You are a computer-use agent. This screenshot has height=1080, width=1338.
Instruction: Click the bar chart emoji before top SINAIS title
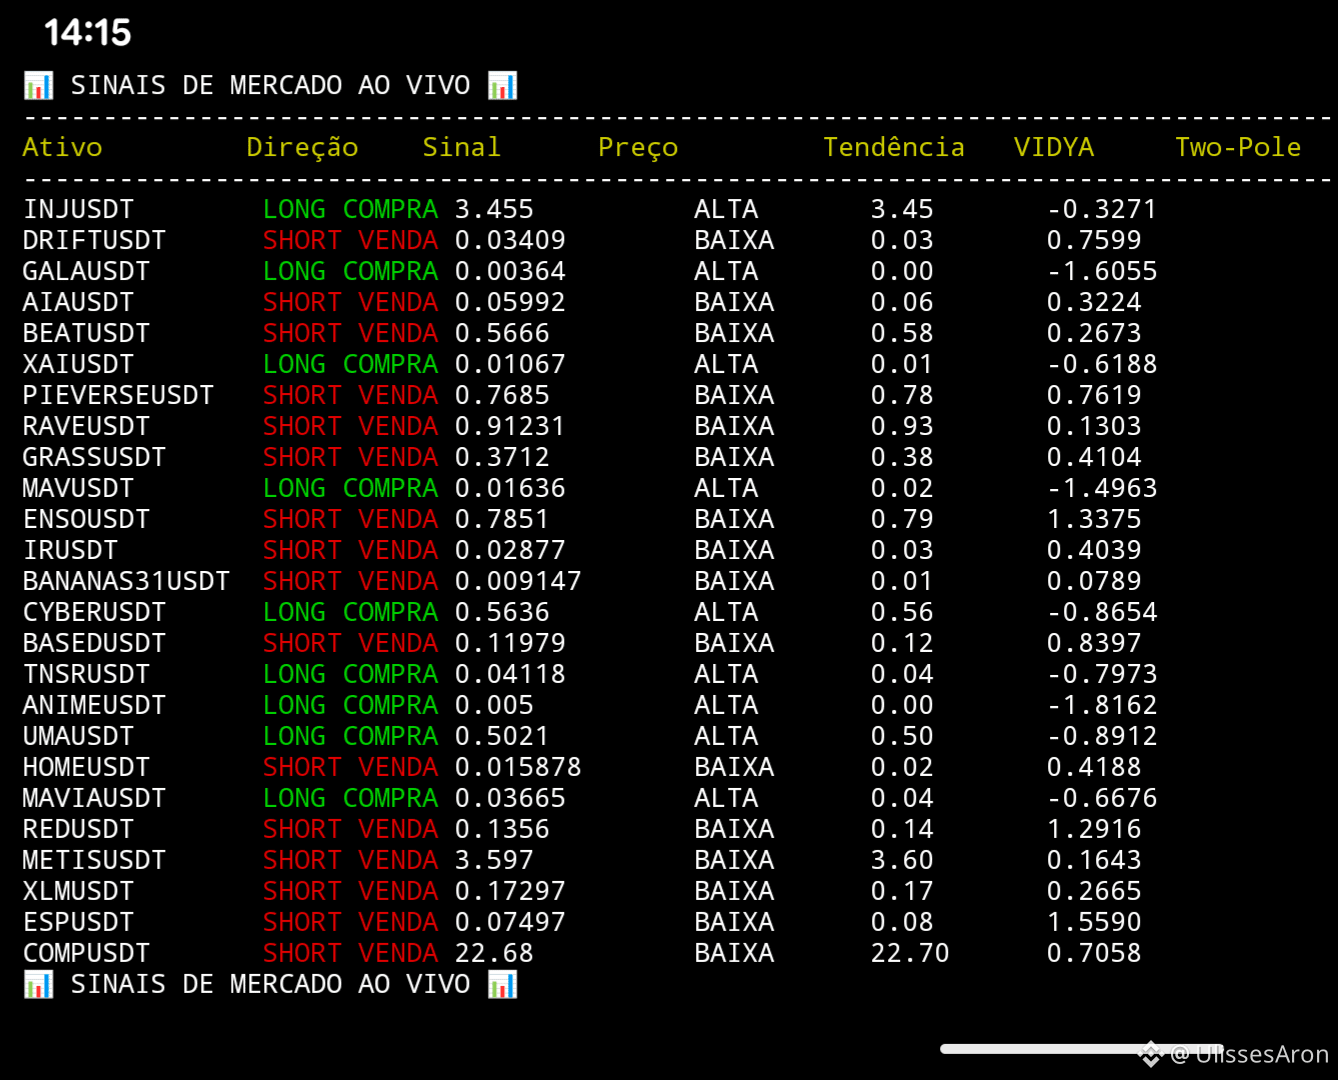tap(38, 85)
